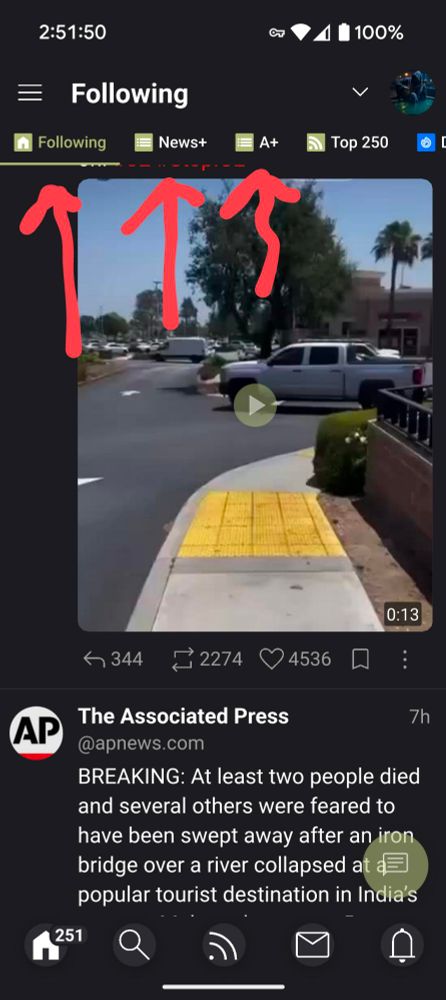Open the search magnifier in bottom bar

pyautogui.click(x=135, y=945)
